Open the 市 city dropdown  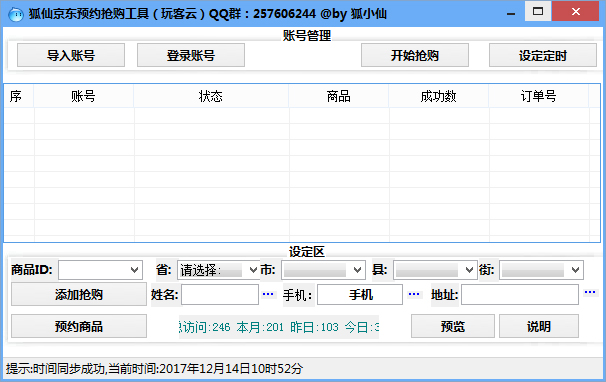(x=323, y=269)
